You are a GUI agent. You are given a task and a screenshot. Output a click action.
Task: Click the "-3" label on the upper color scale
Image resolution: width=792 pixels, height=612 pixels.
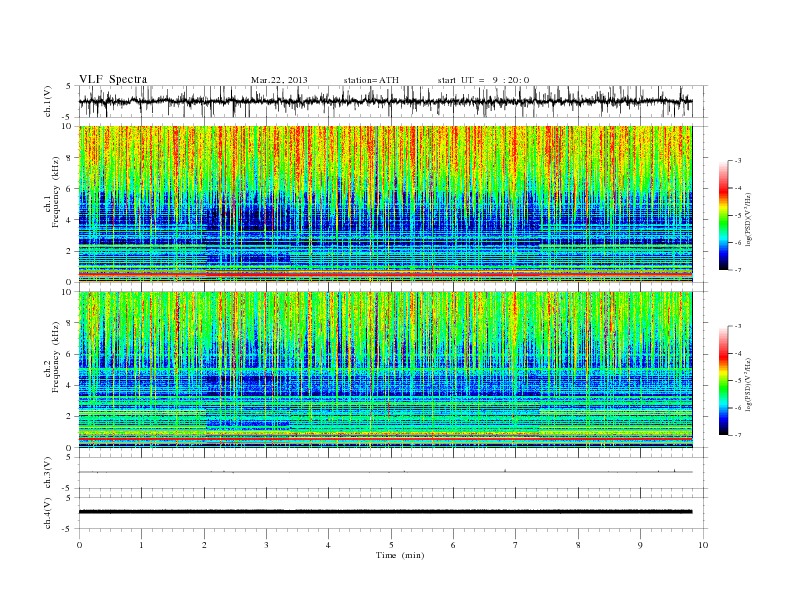click(x=738, y=161)
